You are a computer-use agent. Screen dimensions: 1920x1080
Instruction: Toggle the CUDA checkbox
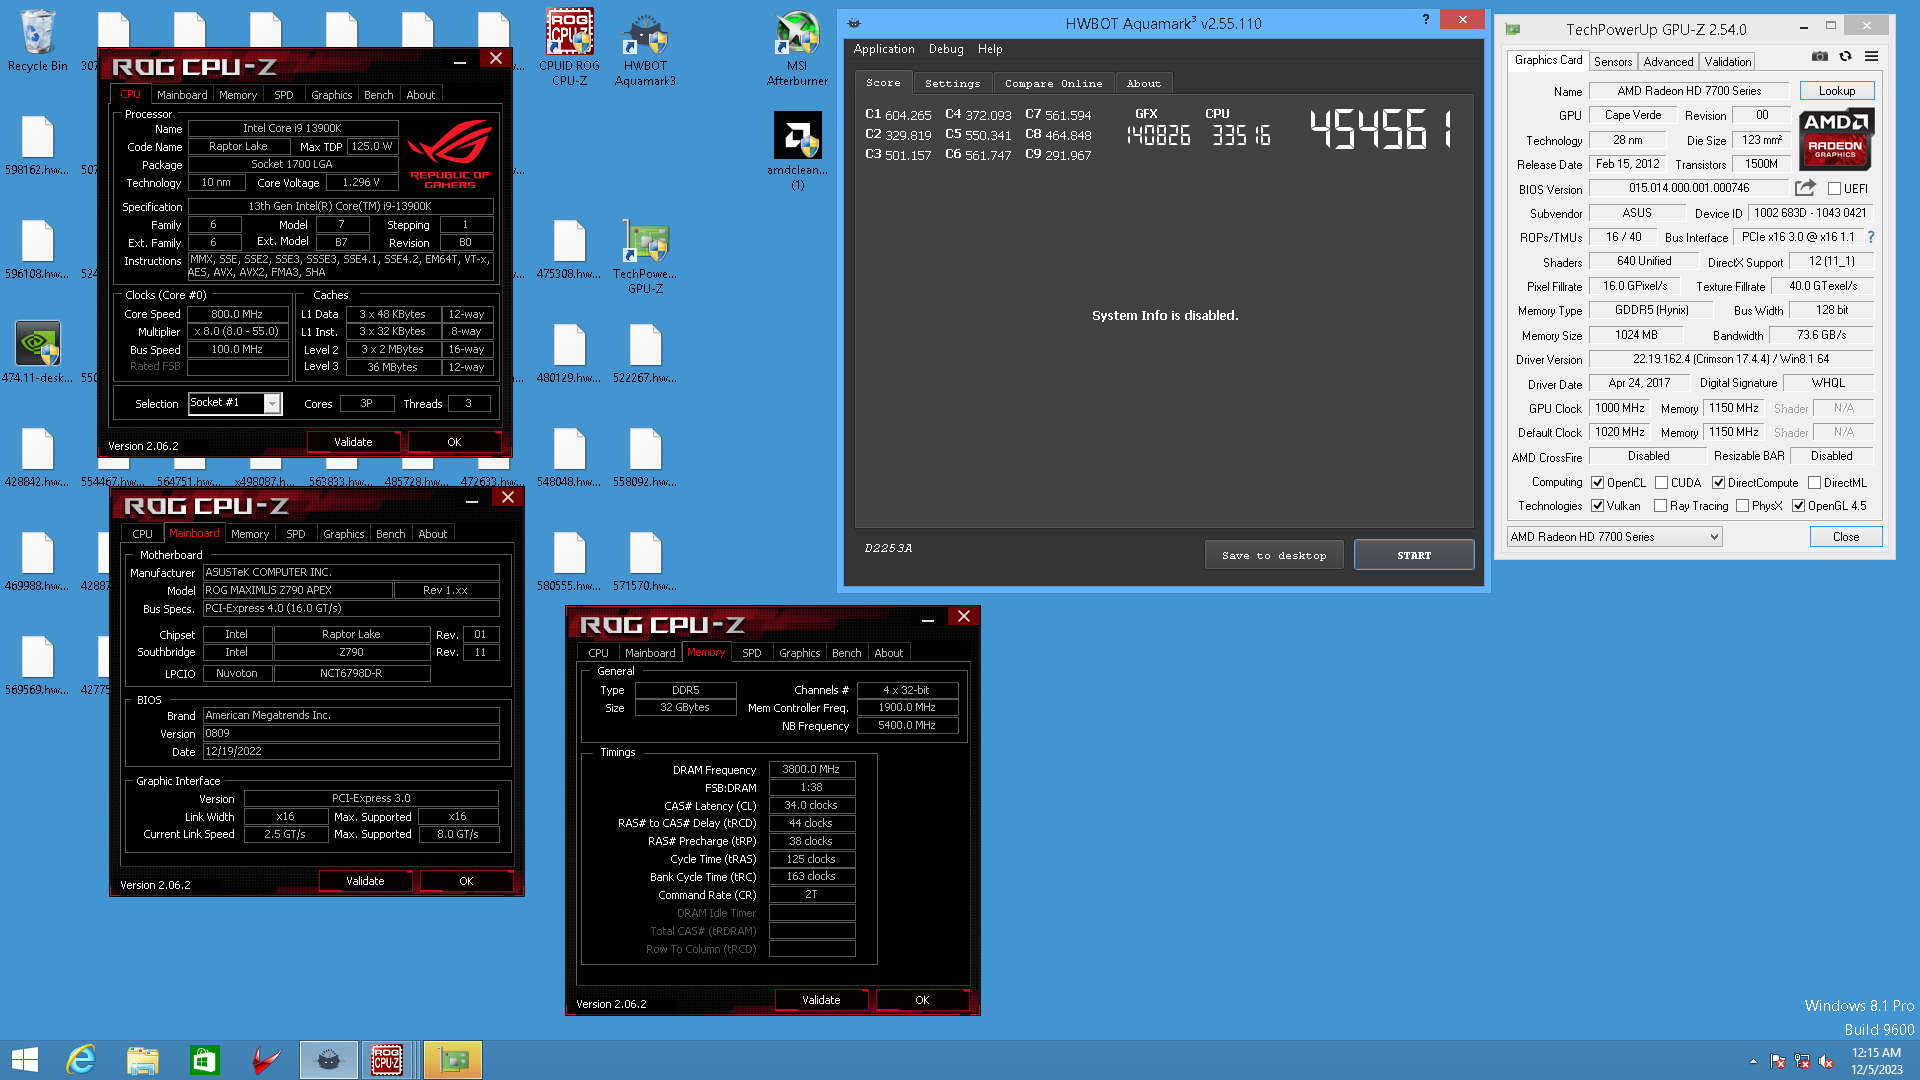tap(1661, 482)
